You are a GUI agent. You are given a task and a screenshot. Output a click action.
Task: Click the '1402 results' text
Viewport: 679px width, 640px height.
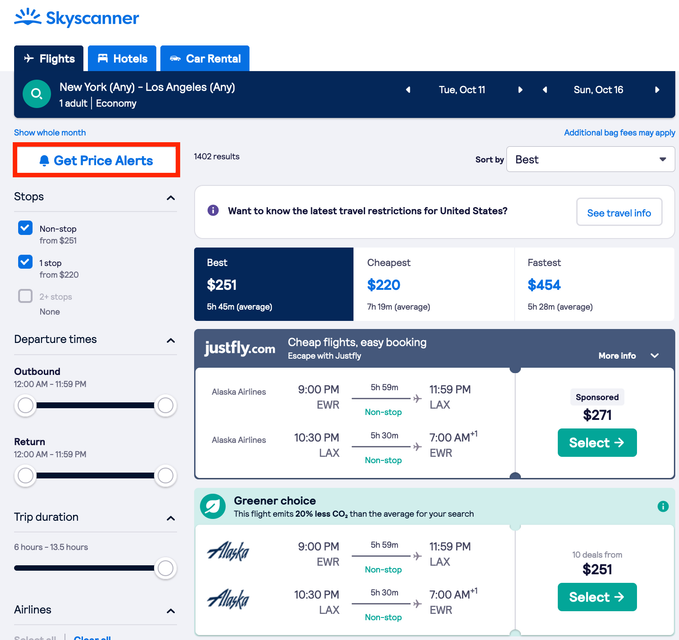(x=217, y=156)
